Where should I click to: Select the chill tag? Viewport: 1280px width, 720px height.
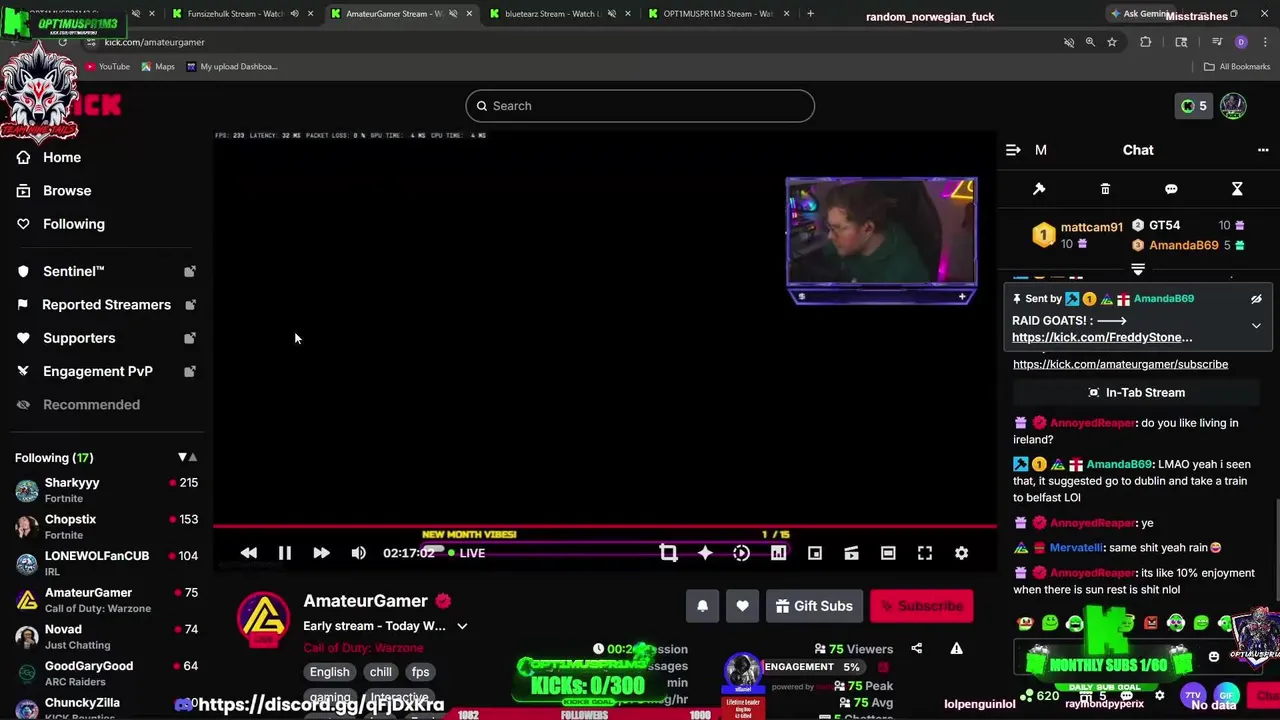click(x=381, y=672)
